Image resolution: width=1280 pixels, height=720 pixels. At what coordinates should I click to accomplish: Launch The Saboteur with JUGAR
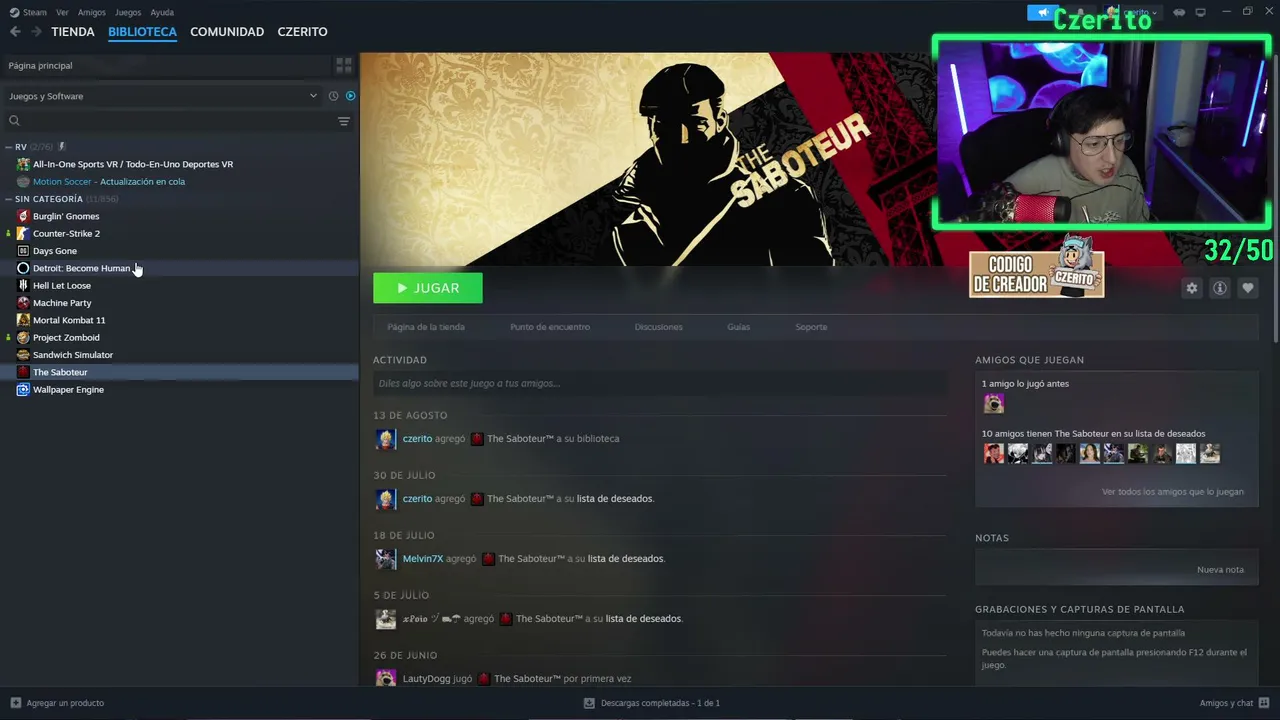(428, 288)
